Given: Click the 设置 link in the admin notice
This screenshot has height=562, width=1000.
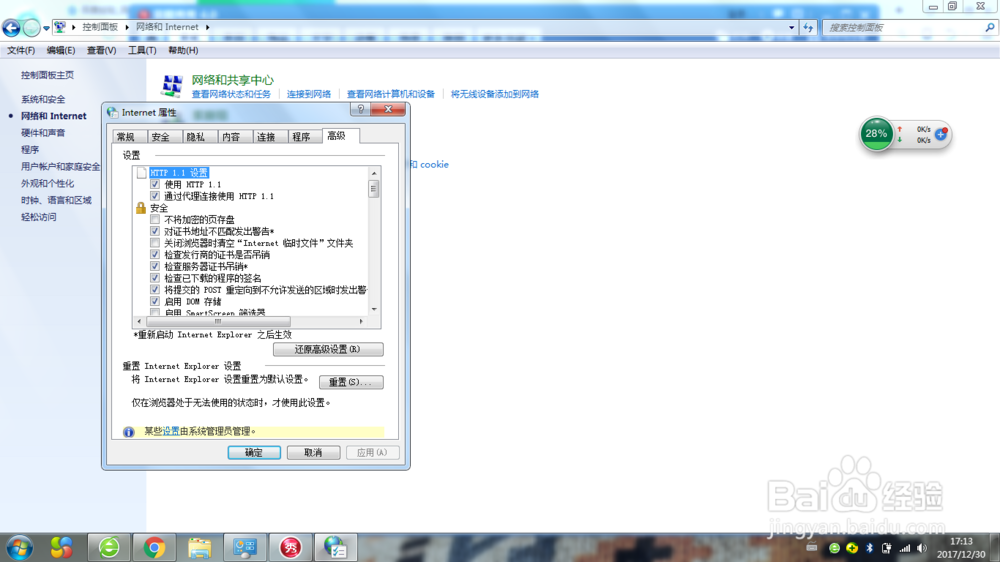Looking at the screenshot, I should [171, 432].
